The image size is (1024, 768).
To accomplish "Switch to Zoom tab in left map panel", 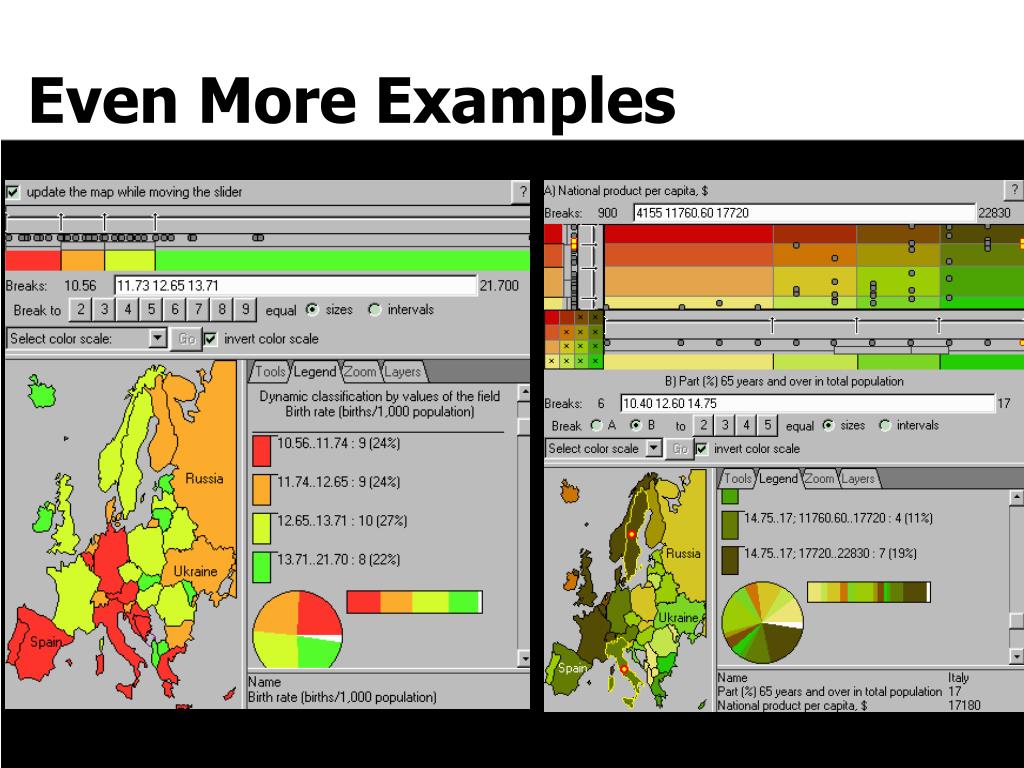I will click(360, 372).
